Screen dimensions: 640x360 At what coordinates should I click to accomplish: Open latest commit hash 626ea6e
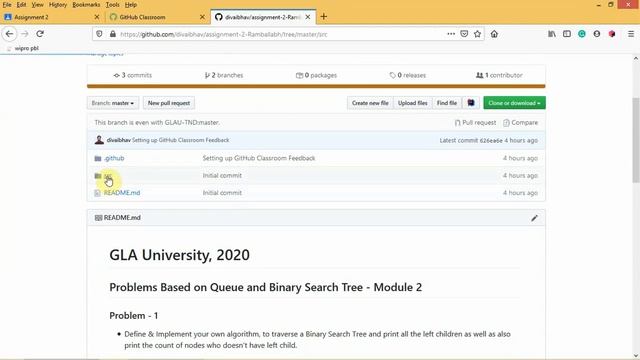491,140
